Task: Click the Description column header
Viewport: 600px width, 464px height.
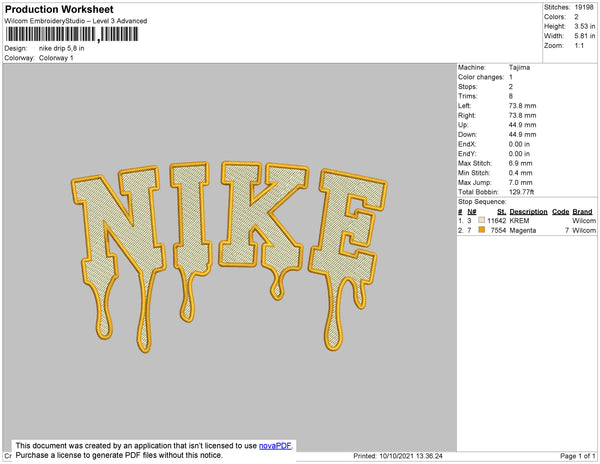Action: pos(528,212)
